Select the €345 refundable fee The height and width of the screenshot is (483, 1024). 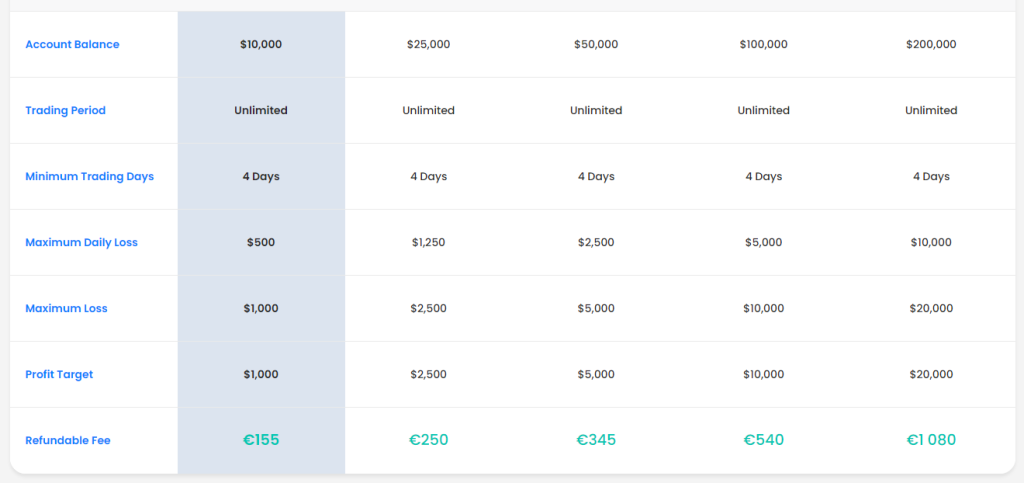tap(596, 439)
